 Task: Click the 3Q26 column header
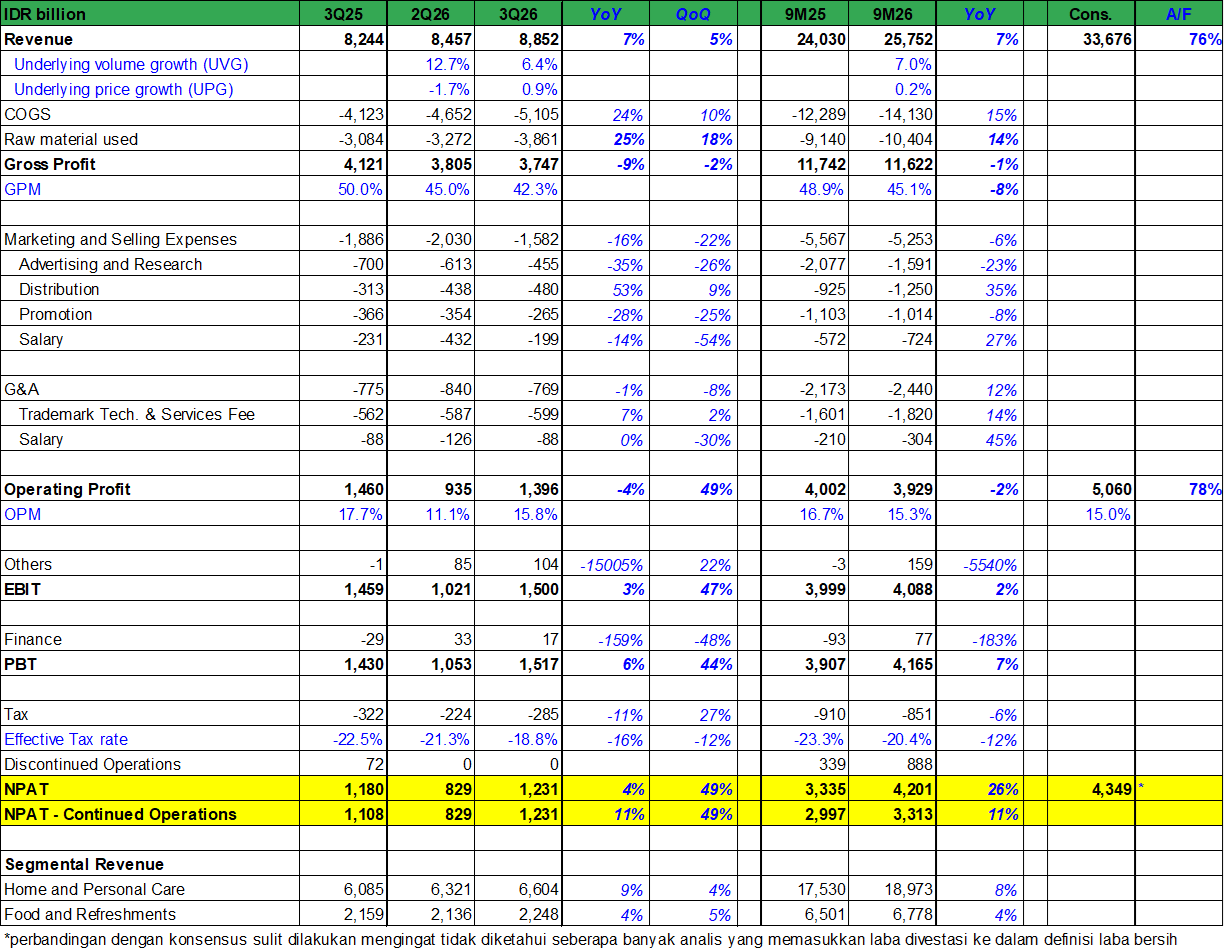click(518, 14)
